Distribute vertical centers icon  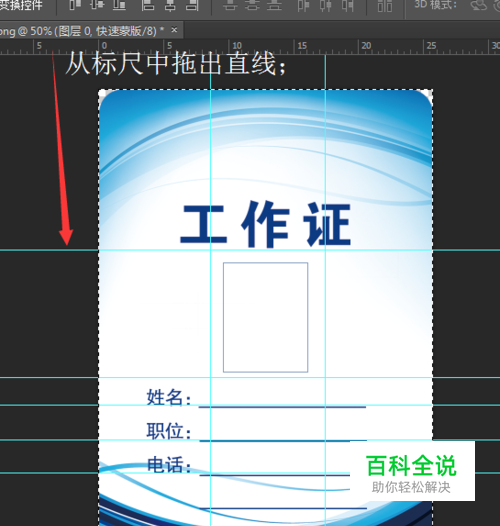252,4
